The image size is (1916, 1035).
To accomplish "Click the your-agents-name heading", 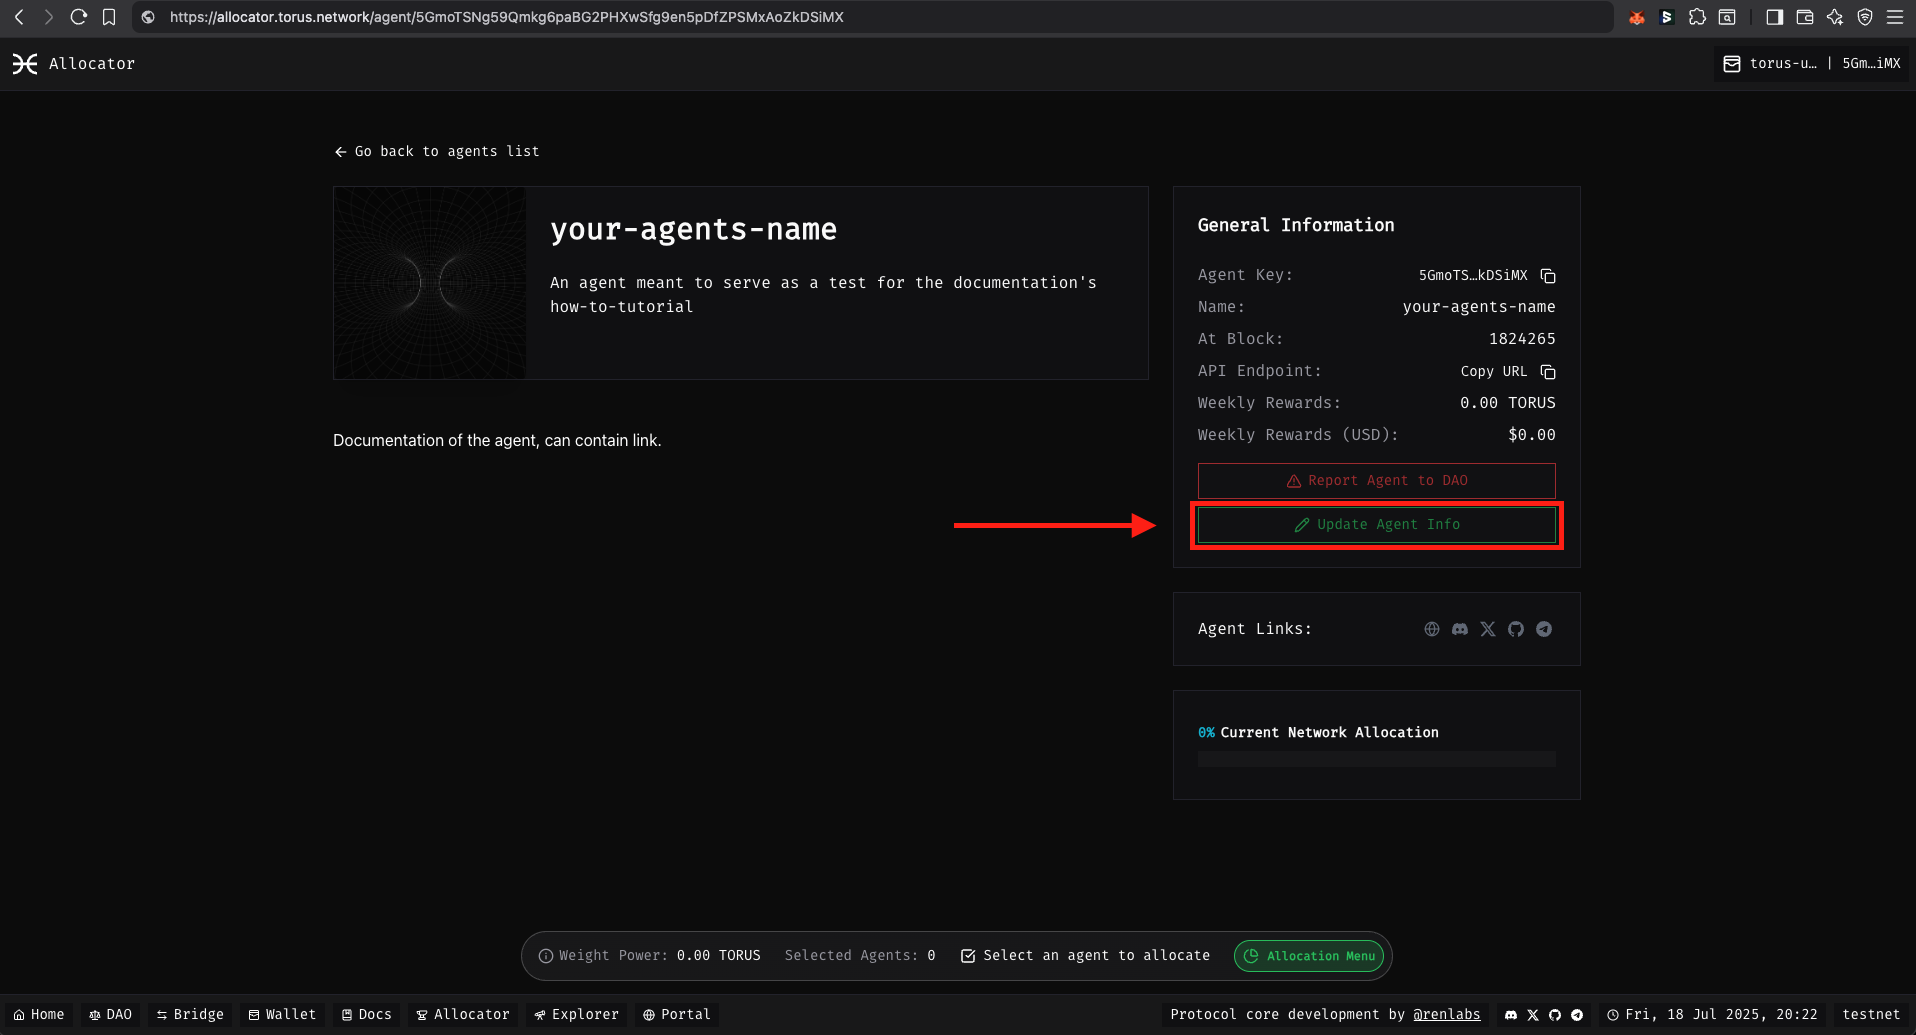I will click(x=693, y=229).
